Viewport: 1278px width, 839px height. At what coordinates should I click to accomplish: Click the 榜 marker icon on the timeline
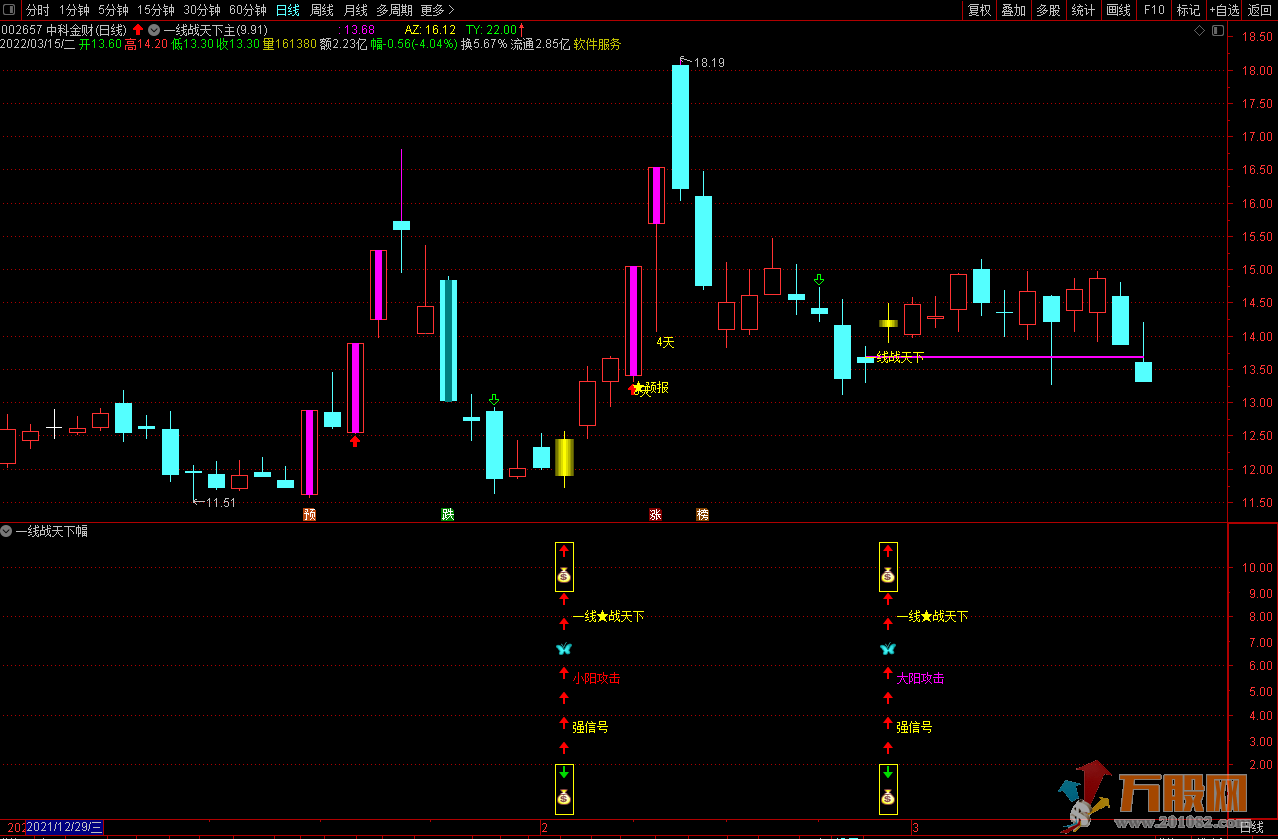(703, 515)
